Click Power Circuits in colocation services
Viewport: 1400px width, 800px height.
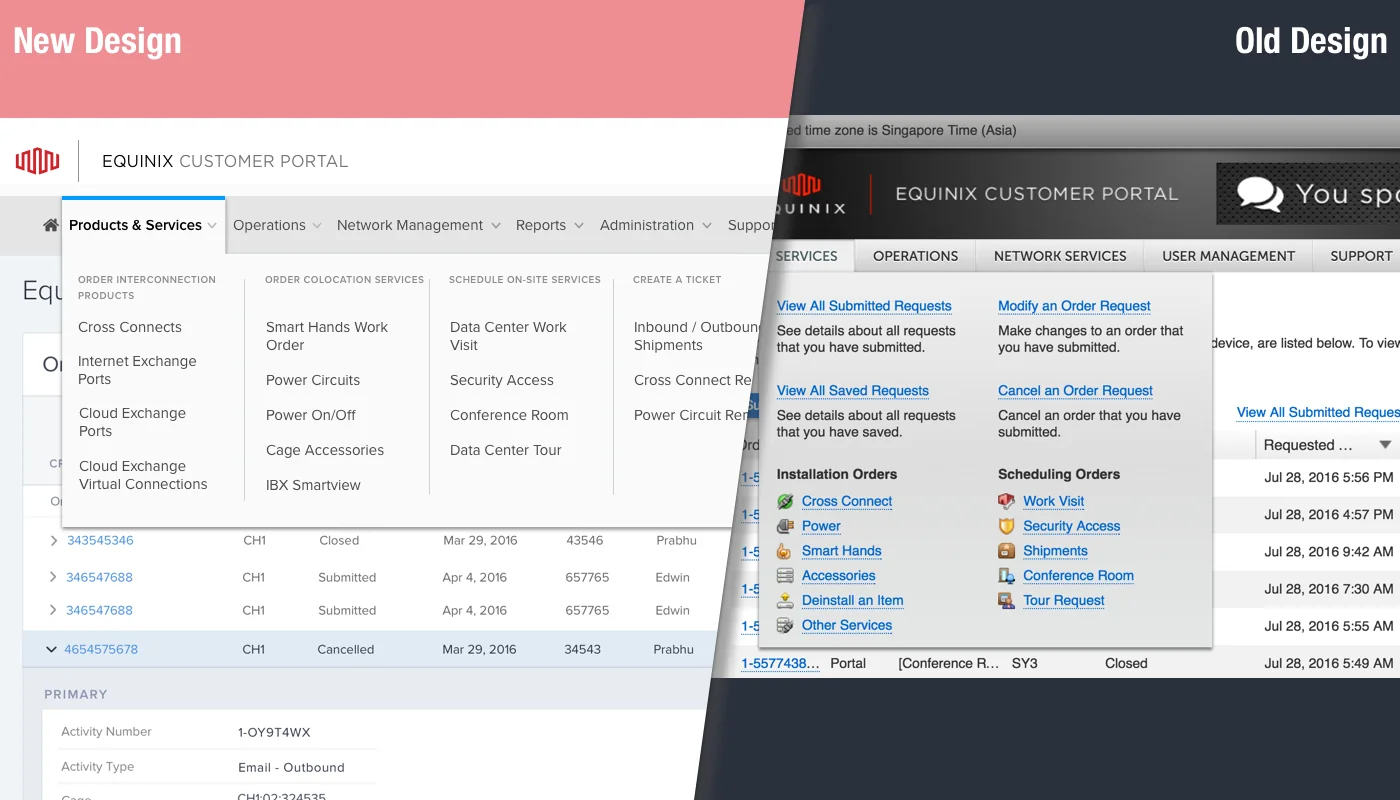313,380
